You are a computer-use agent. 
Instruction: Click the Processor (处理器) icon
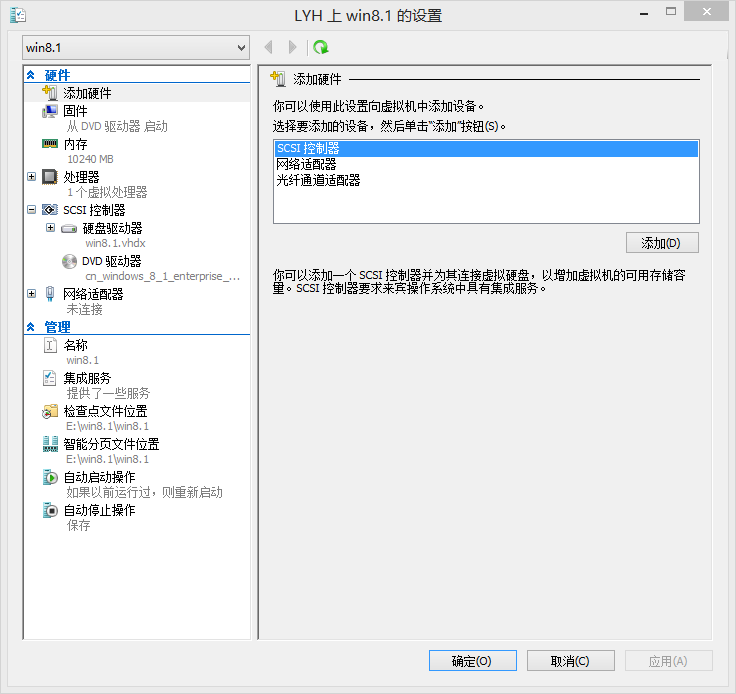pyautogui.click(x=50, y=177)
